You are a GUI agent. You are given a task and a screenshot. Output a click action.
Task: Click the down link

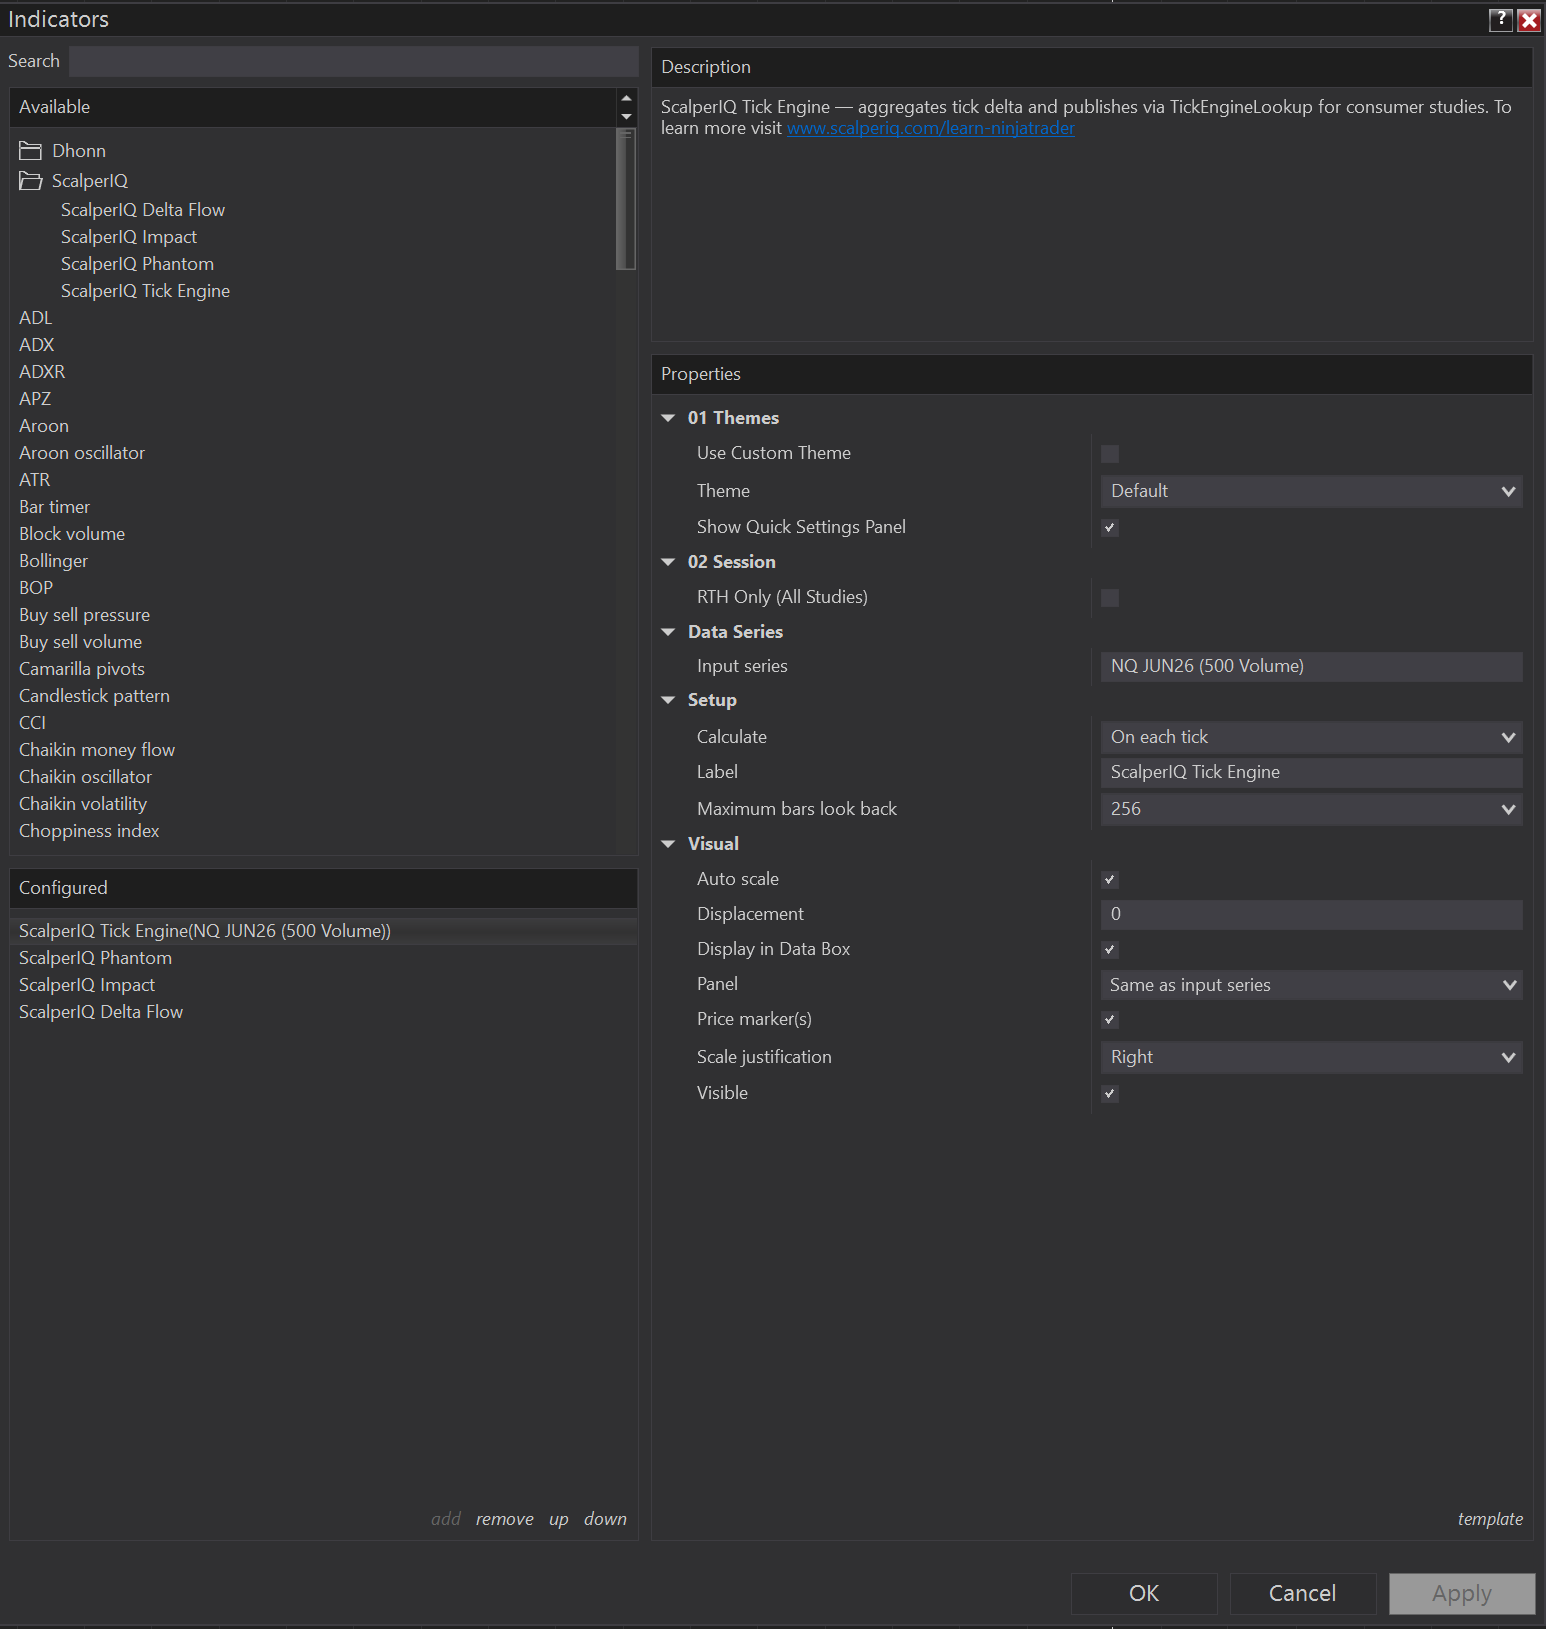coord(606,1519)
